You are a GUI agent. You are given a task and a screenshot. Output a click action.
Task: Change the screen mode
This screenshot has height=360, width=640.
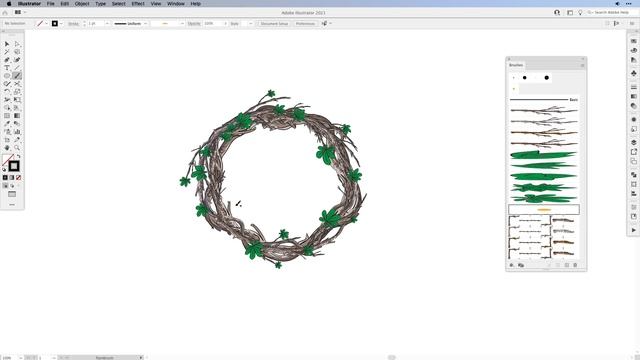point(12,194)
